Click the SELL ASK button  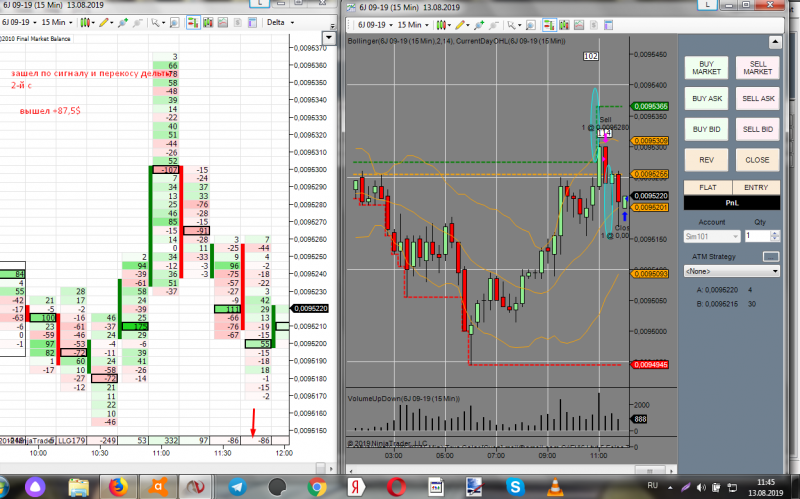(758, 98)
